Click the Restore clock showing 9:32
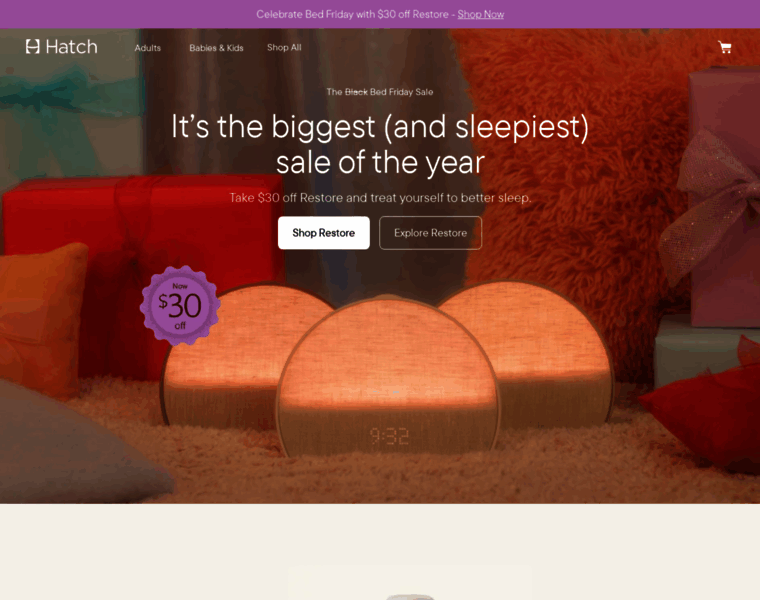 (388, 380)
